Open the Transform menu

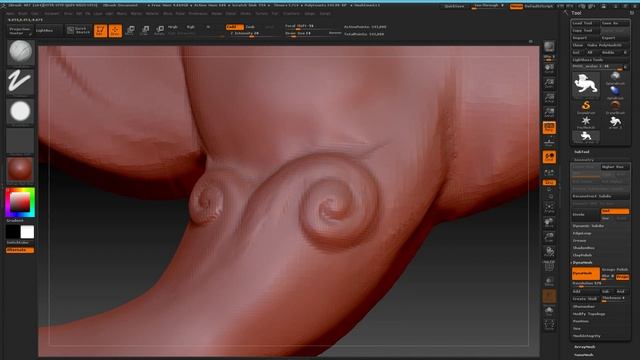click(x=291, y=13)
